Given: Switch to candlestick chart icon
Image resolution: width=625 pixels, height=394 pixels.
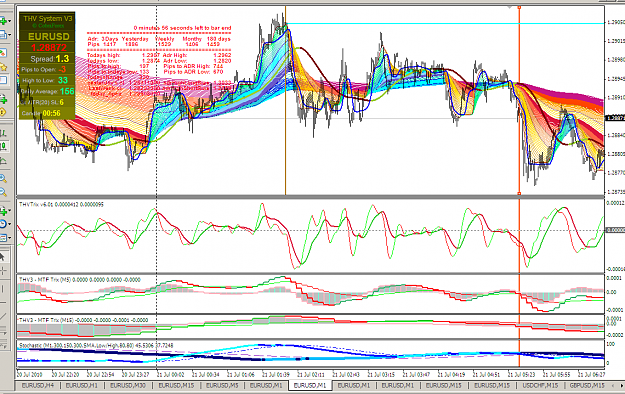Looking at the screenshot, I should pyautogui.click(x=3, y=146).
